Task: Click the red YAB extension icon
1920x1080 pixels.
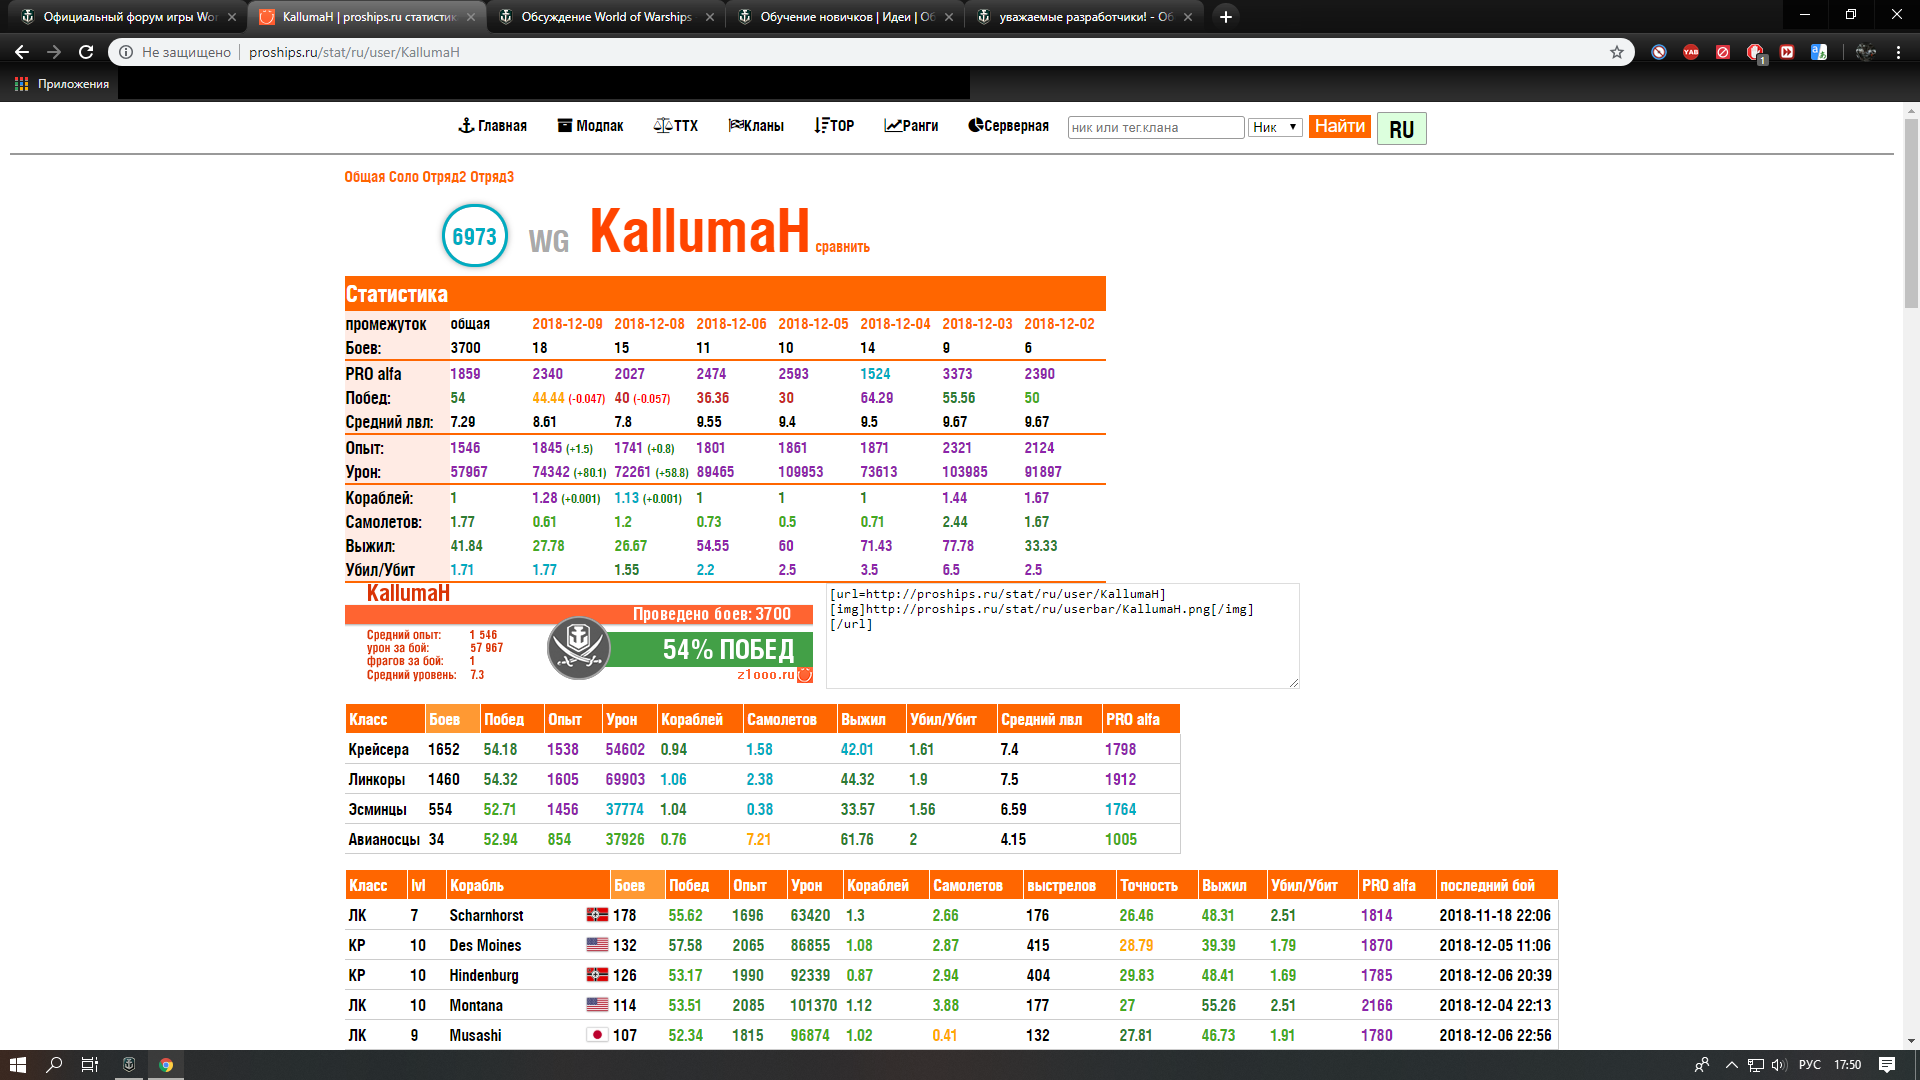Action: (1691, 52)
